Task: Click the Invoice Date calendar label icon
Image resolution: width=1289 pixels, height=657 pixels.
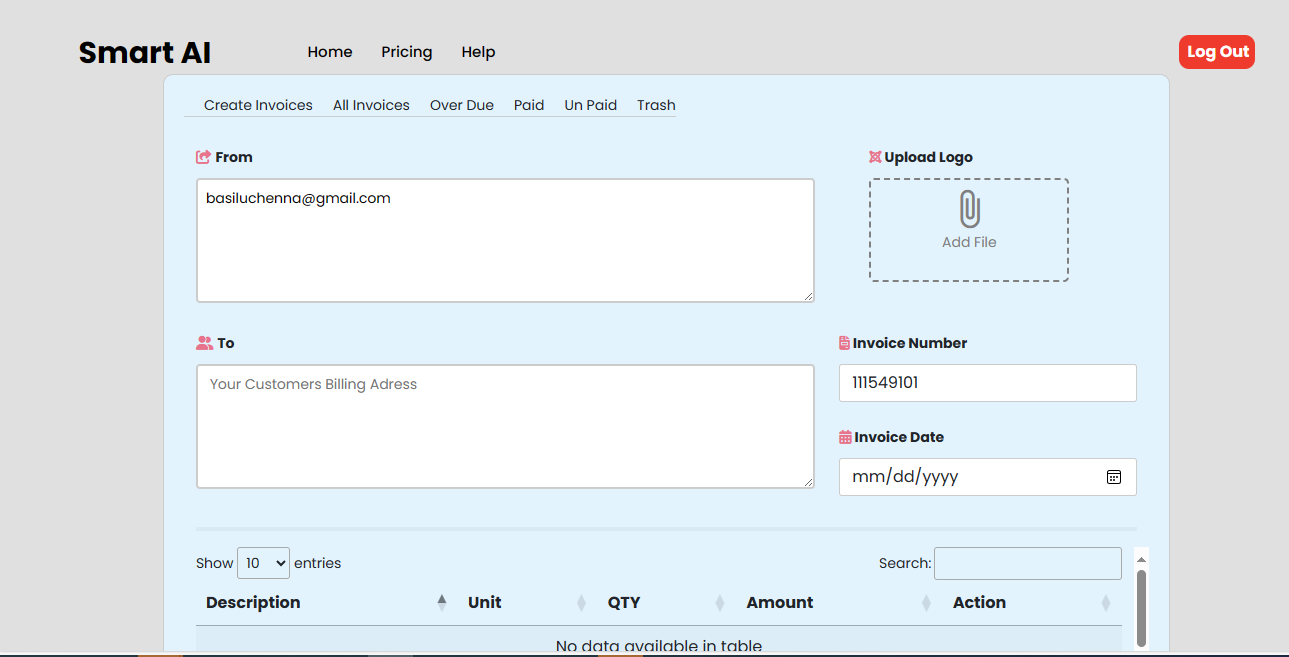Action: click(x=845, y=437)
